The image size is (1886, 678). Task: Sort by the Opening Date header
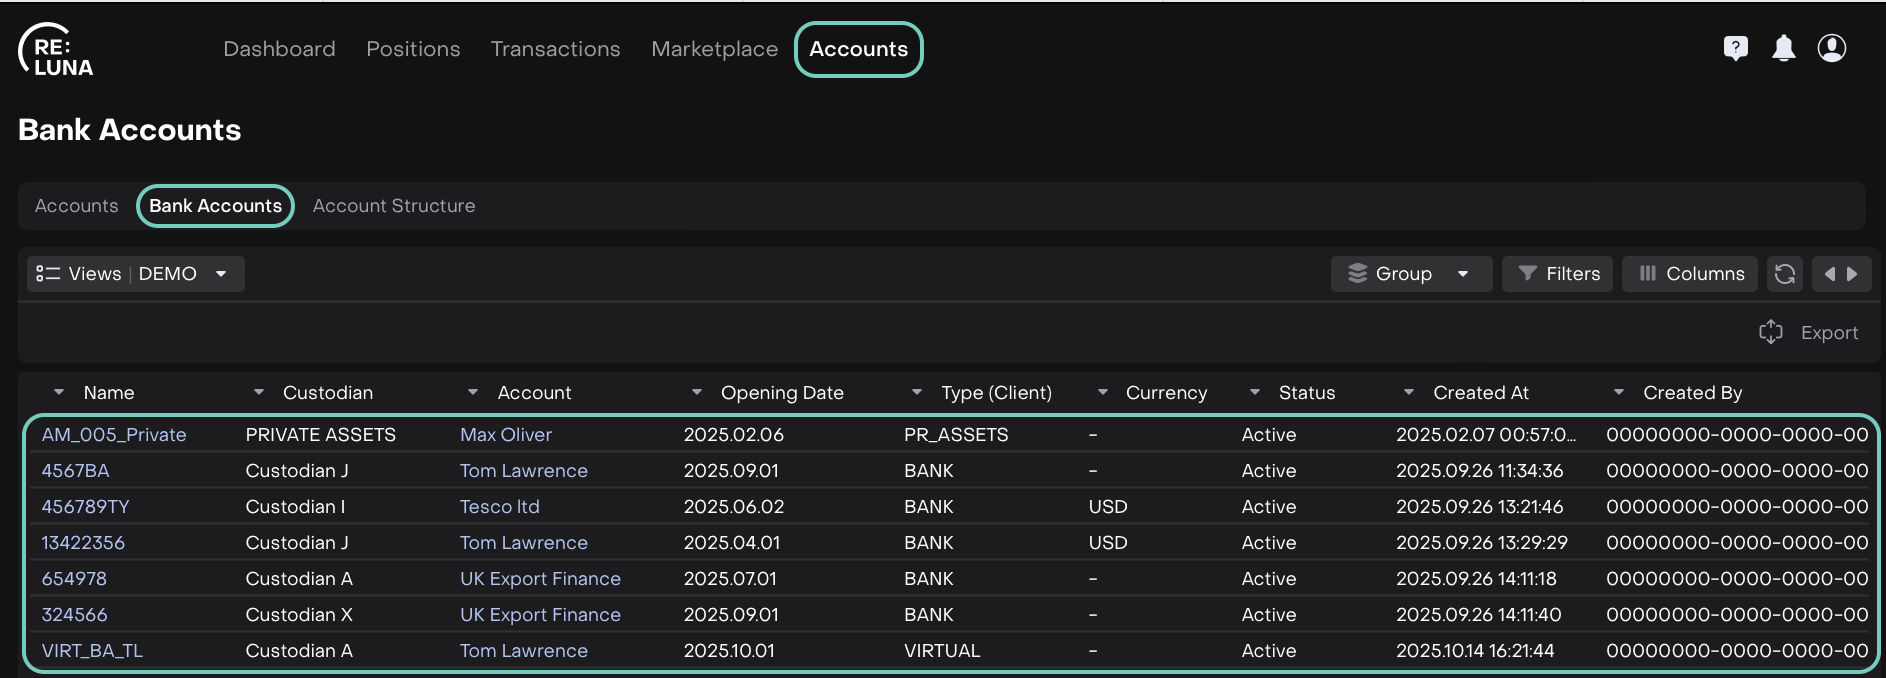tap(781, 393)
